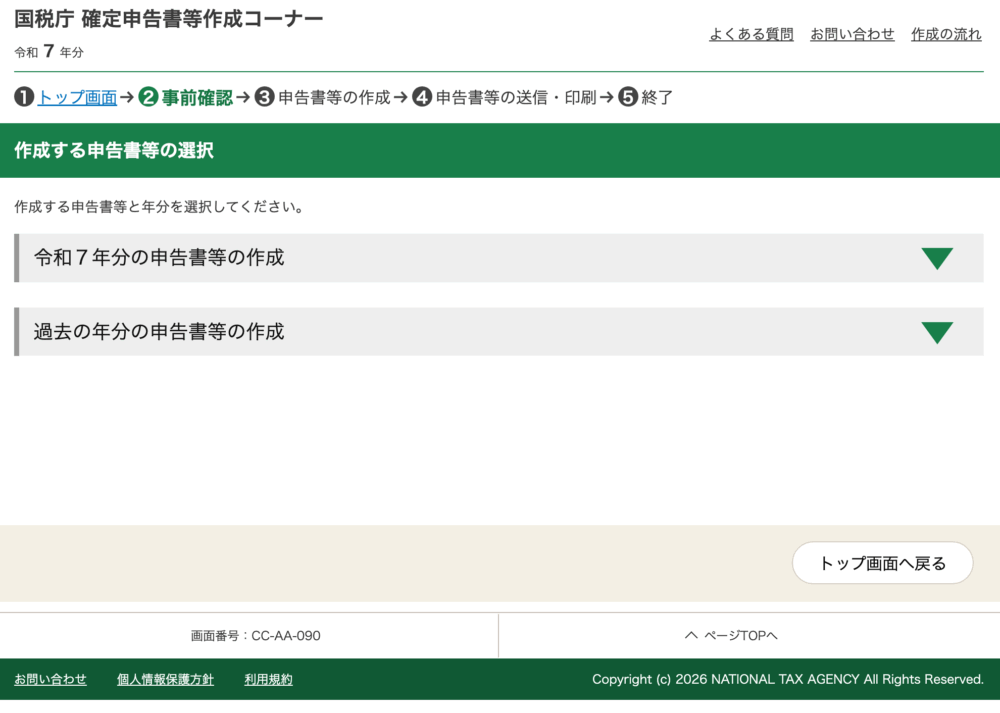1000x713 pixels.
Task: Select step ❹ 申告書等の送信・印刷 circle icon
Action: tap(421, 97)
